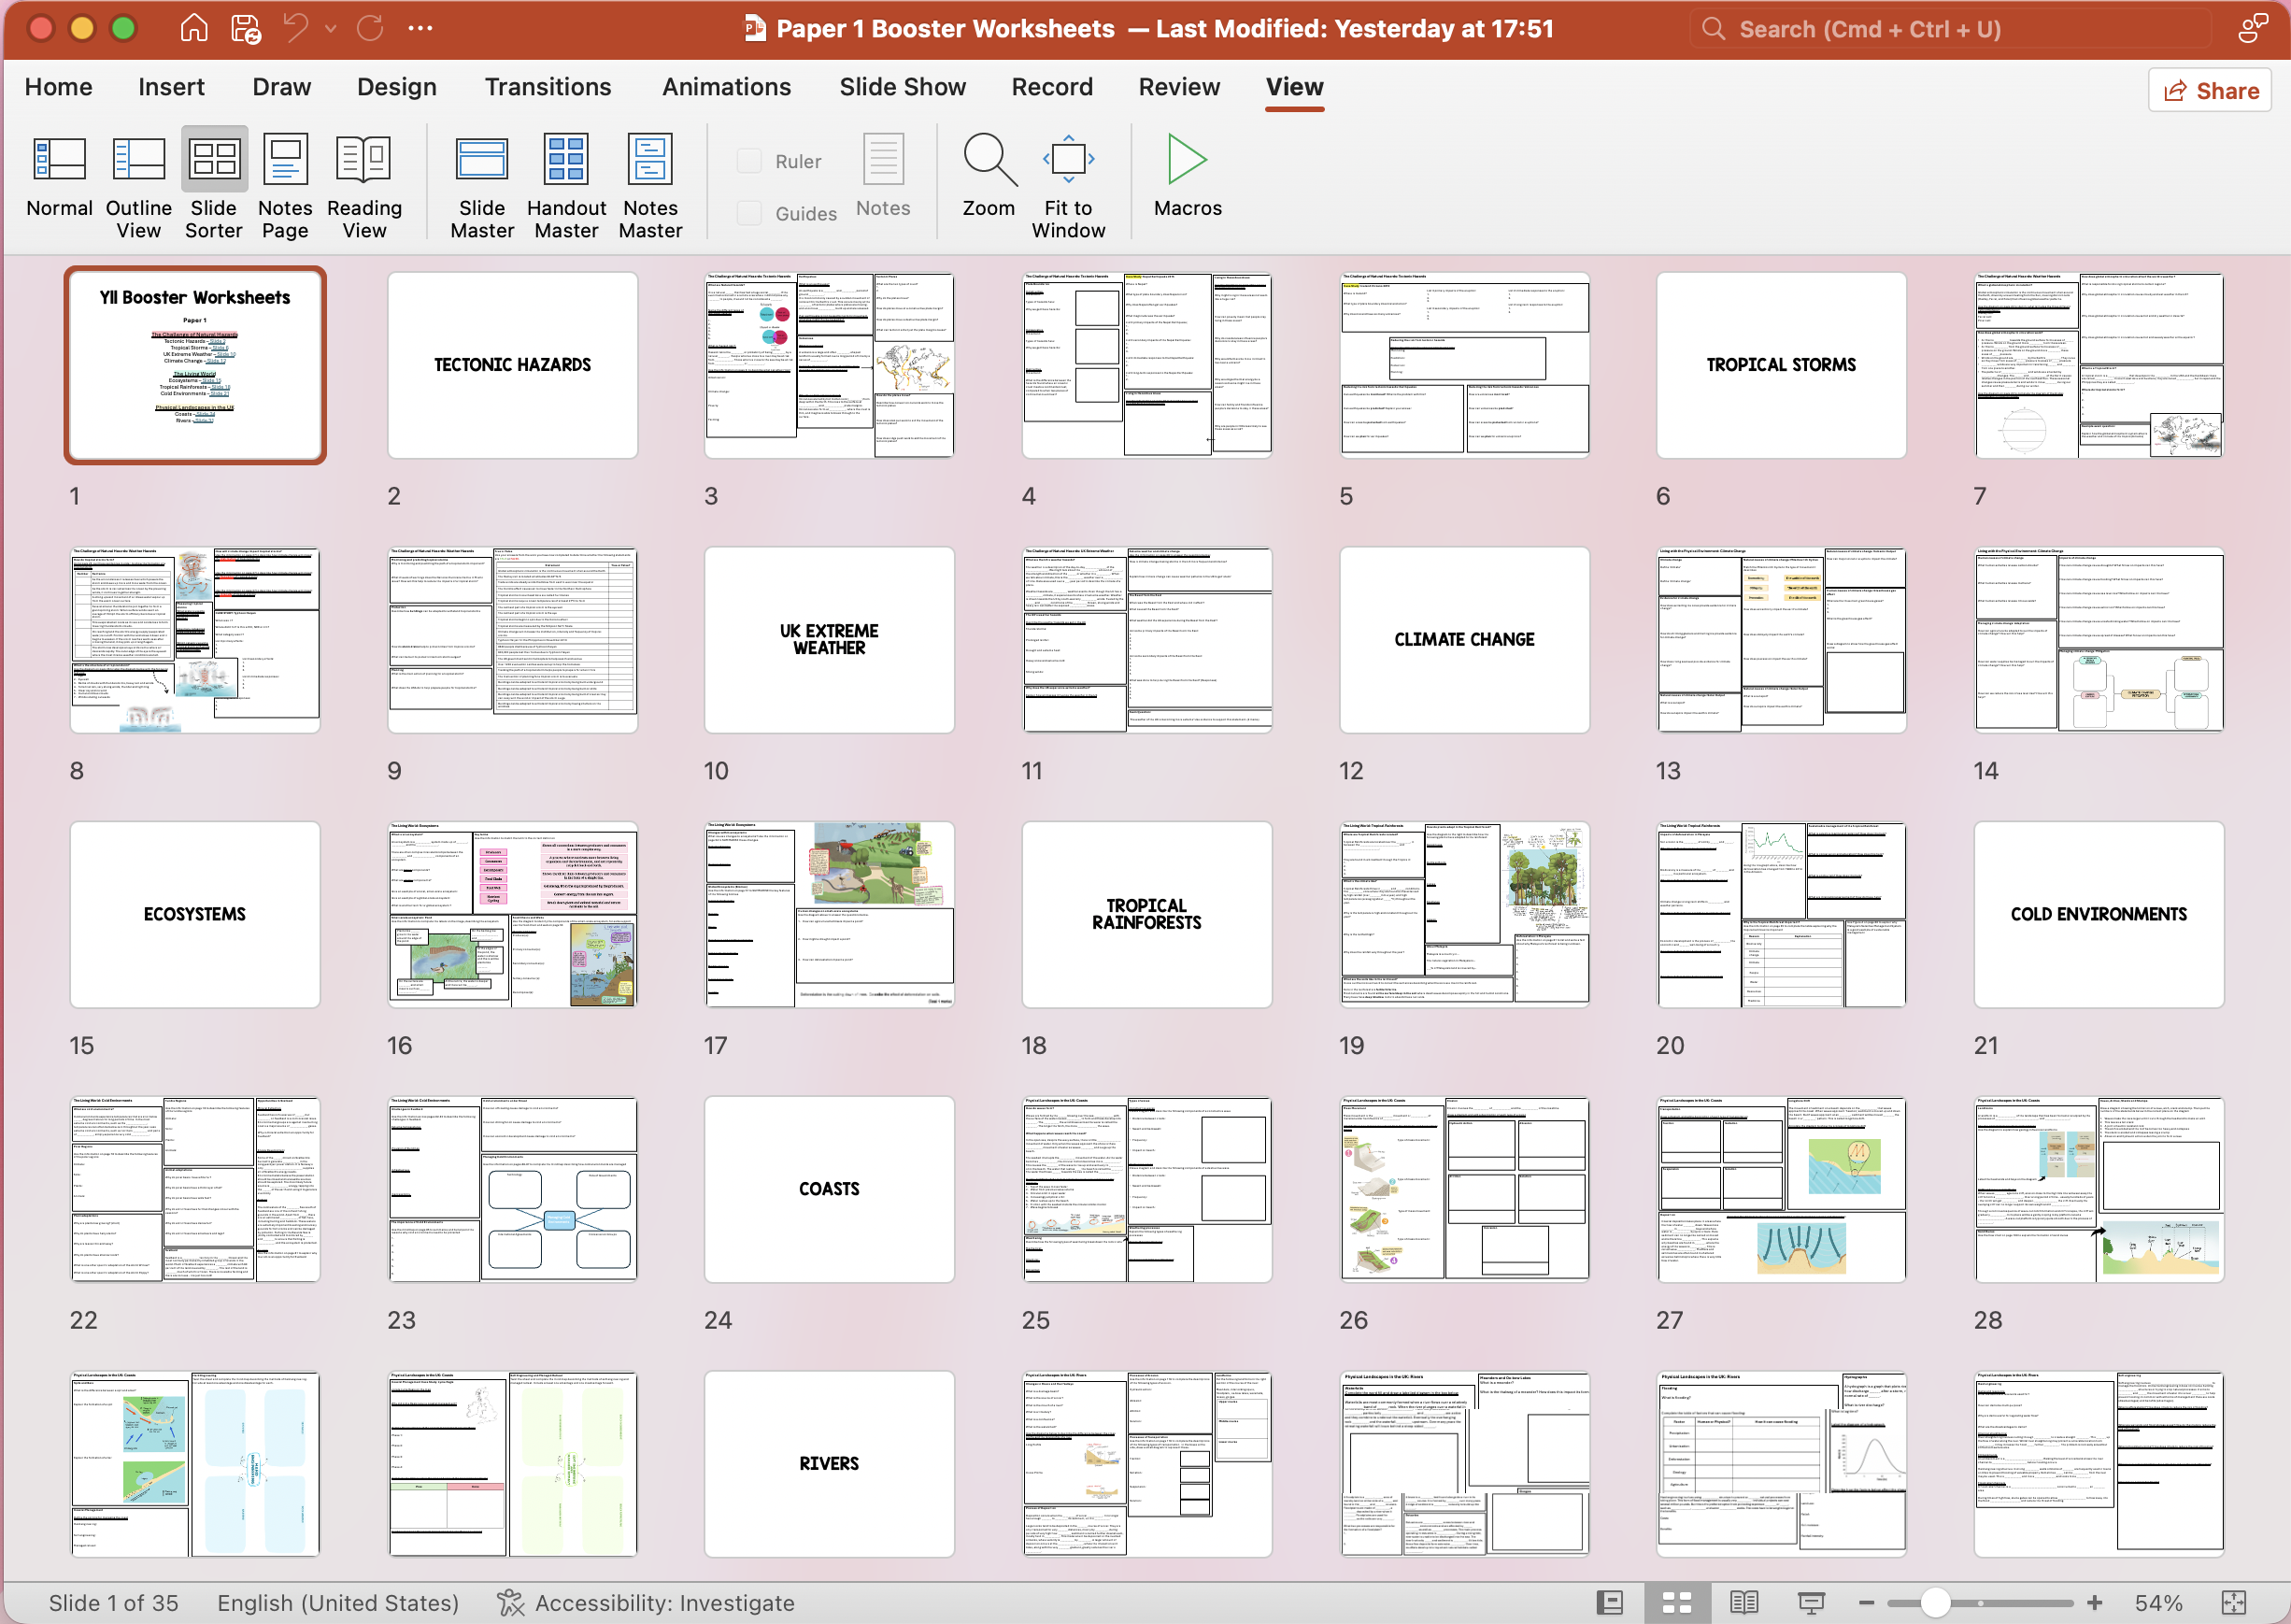Click the zoom slider handle
The height and width of the screenshot is (1624, 2291).
pyautogui.click(x=1936, y=1603)
